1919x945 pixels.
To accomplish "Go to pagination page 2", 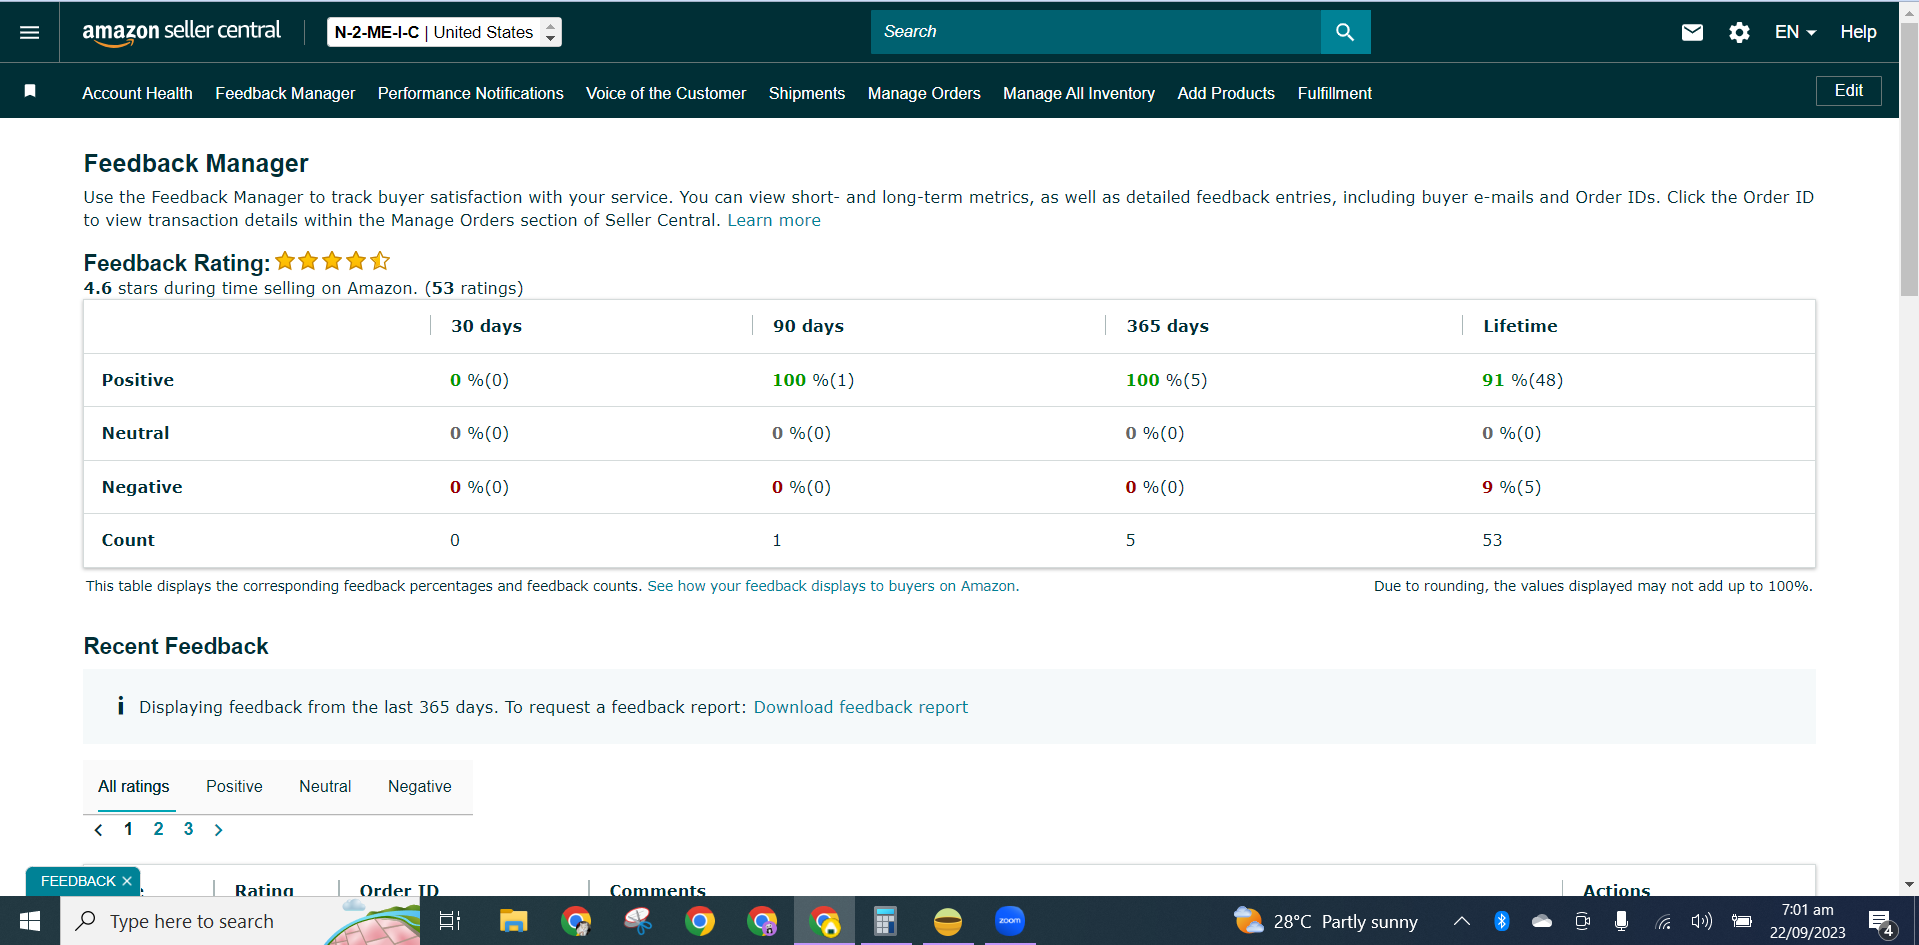I will 158,829.
